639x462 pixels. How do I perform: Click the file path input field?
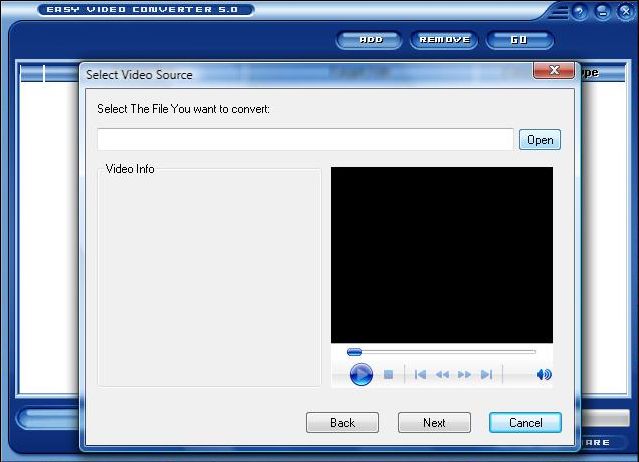[x=305, y=140]
